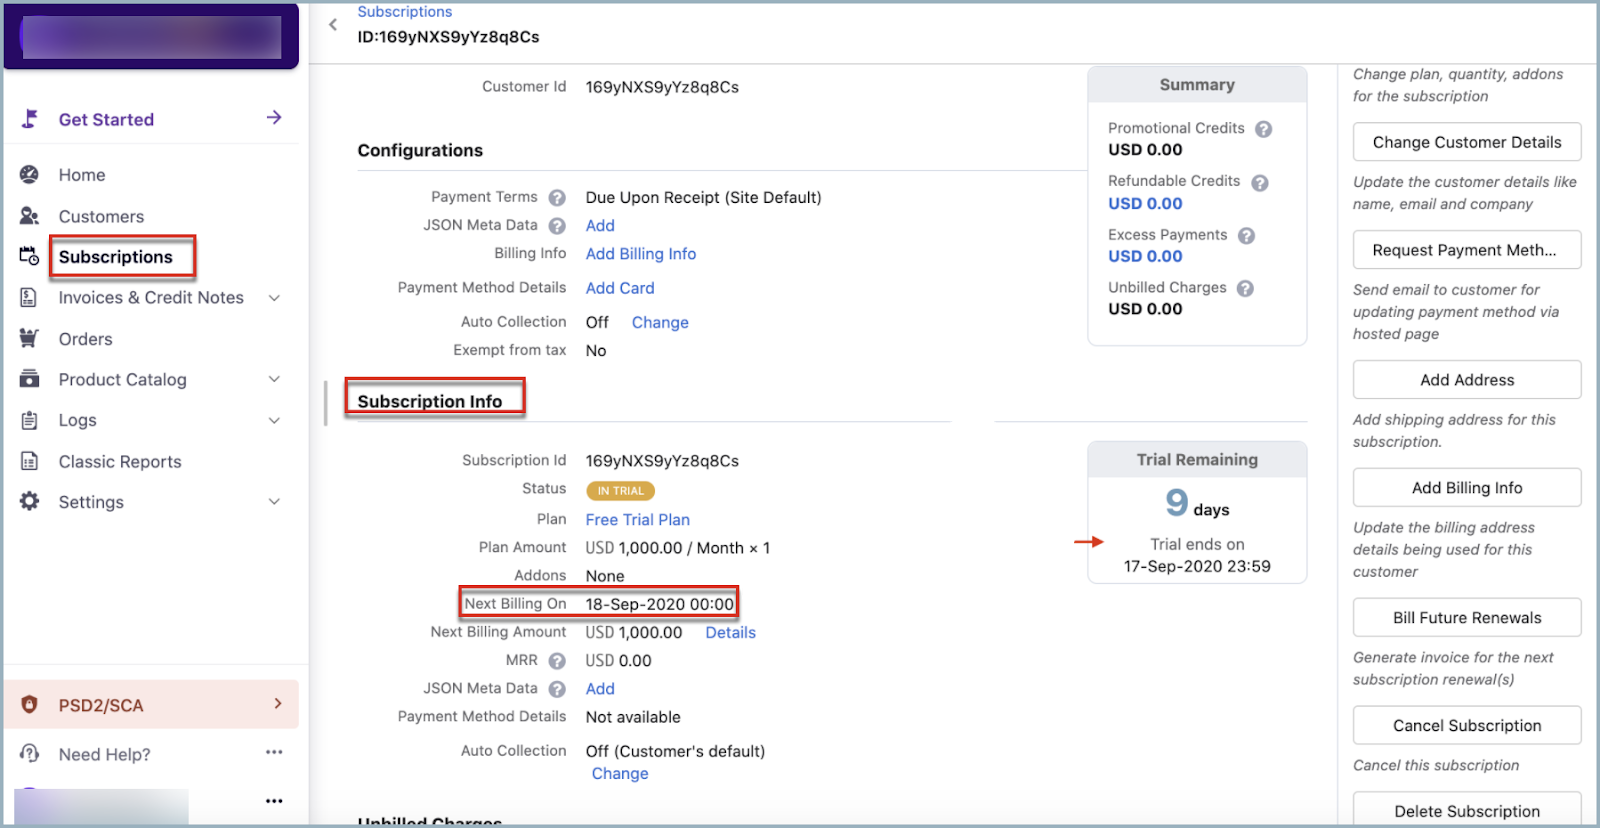Click help icon beside Payment Terms

(x=557, y=198)
